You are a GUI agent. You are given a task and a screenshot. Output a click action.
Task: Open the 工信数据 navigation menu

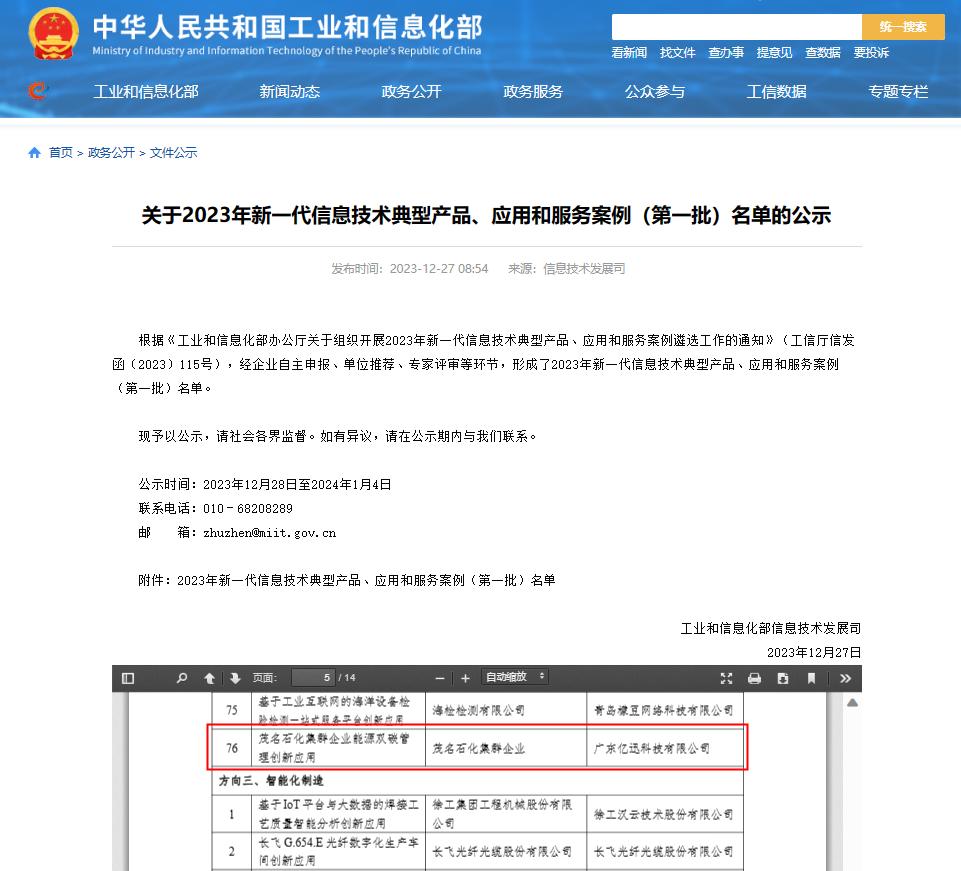tap(776, 92)
